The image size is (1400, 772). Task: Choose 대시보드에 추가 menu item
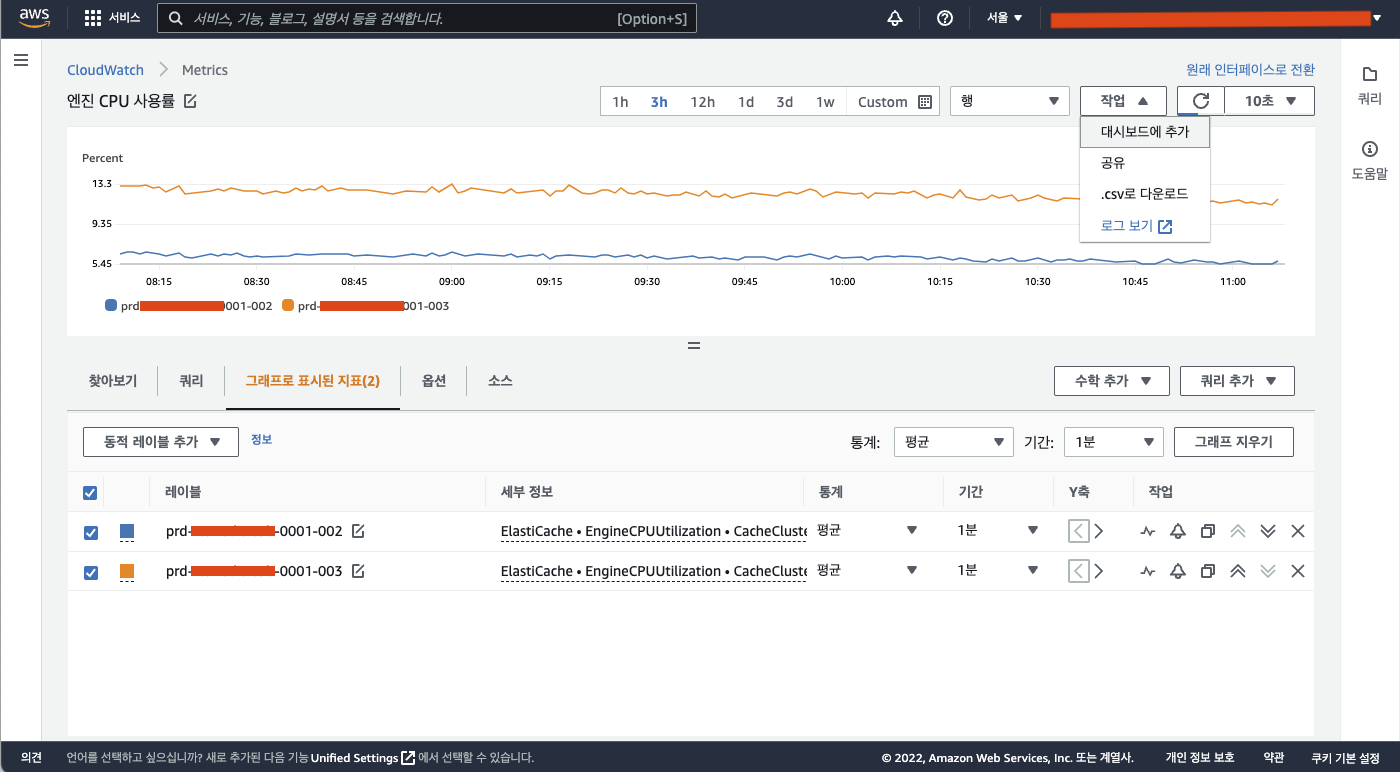pos(1145,131)
